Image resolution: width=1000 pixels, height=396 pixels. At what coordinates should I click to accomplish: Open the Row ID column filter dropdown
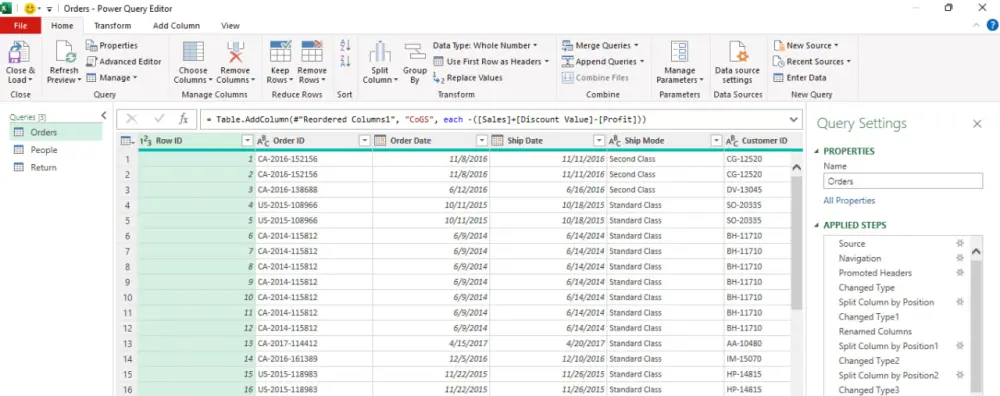tap(247, 141)
